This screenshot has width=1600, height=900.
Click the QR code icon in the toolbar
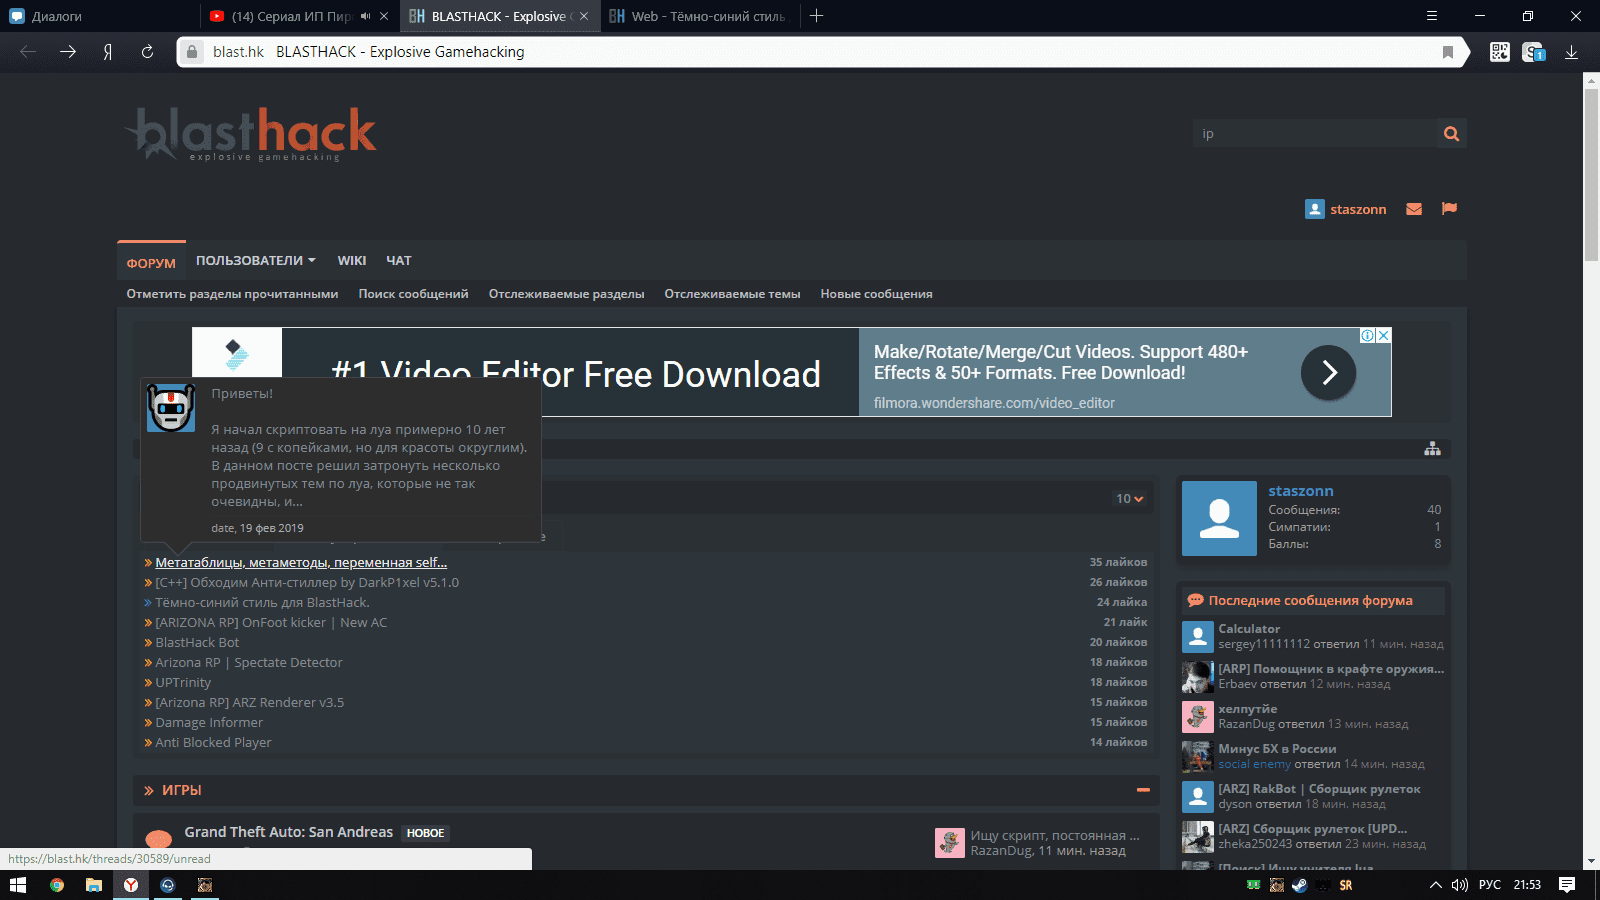click(x=1499, y=52)
